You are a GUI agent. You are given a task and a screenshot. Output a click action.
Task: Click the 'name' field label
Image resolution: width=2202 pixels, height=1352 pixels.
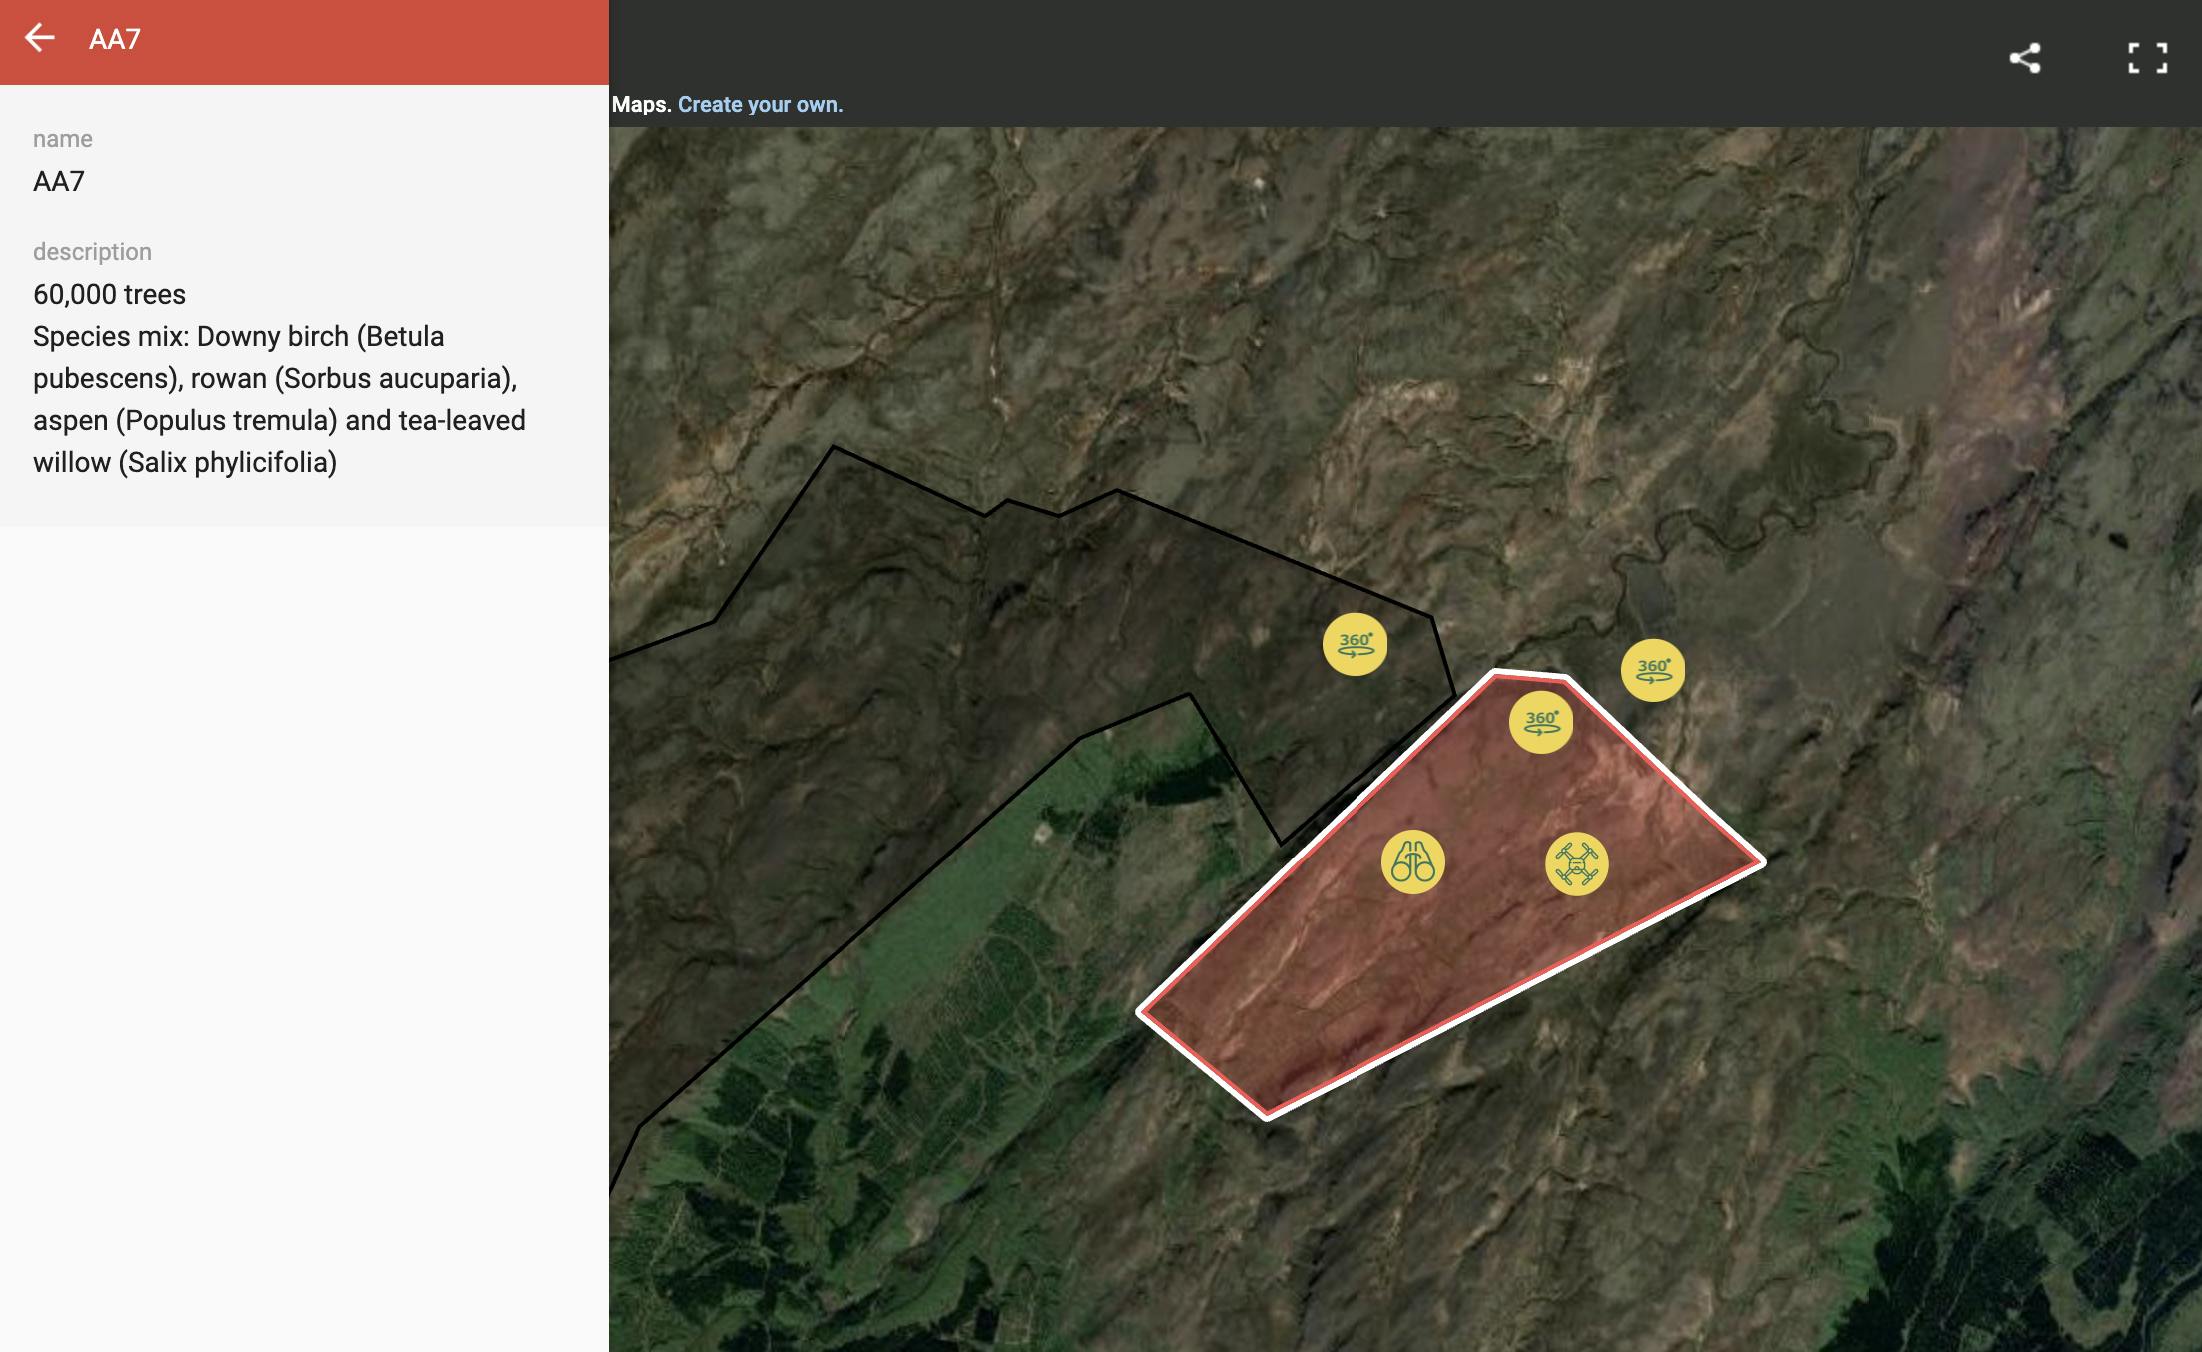(63, 139)
